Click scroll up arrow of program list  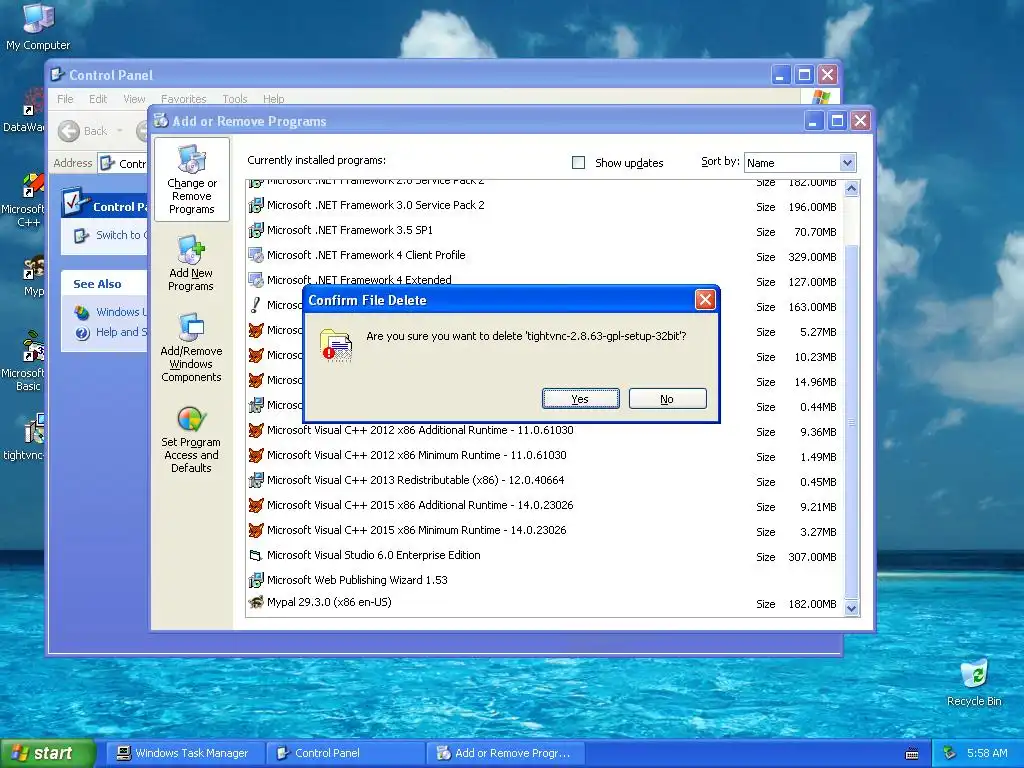[x=851, y=189]
